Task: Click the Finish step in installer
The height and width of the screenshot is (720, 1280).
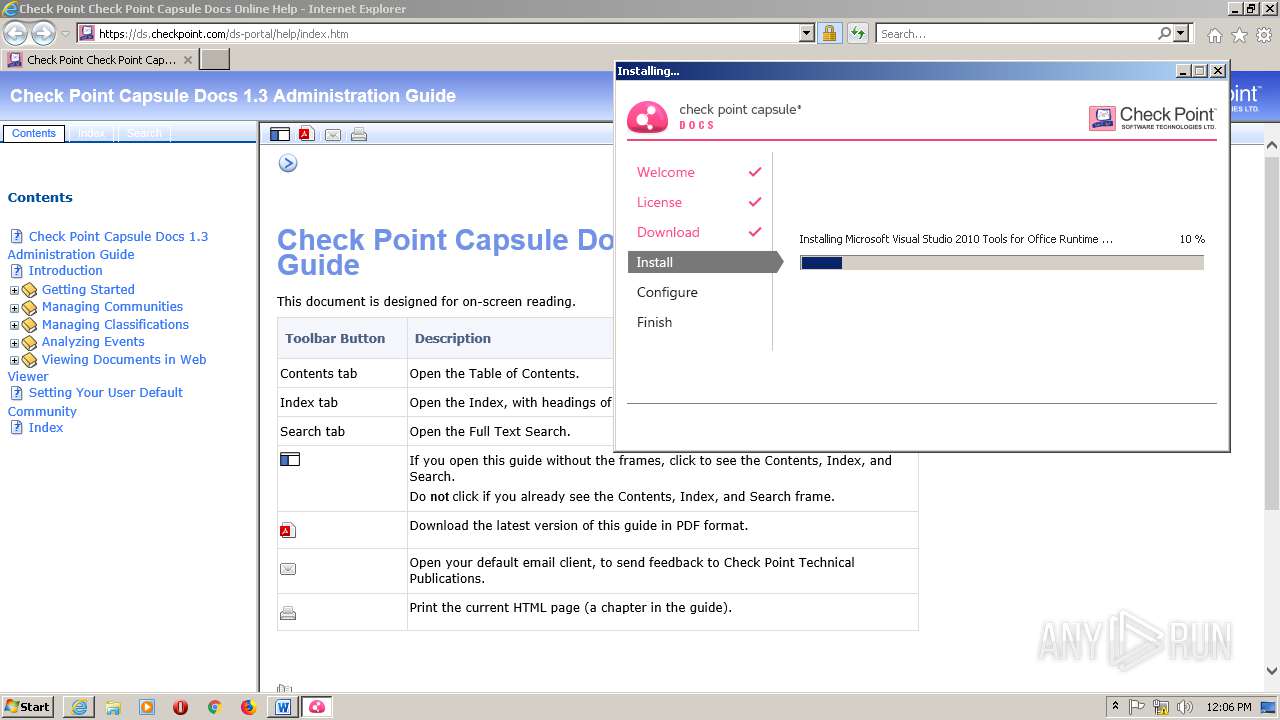Action: click(654, 322)
